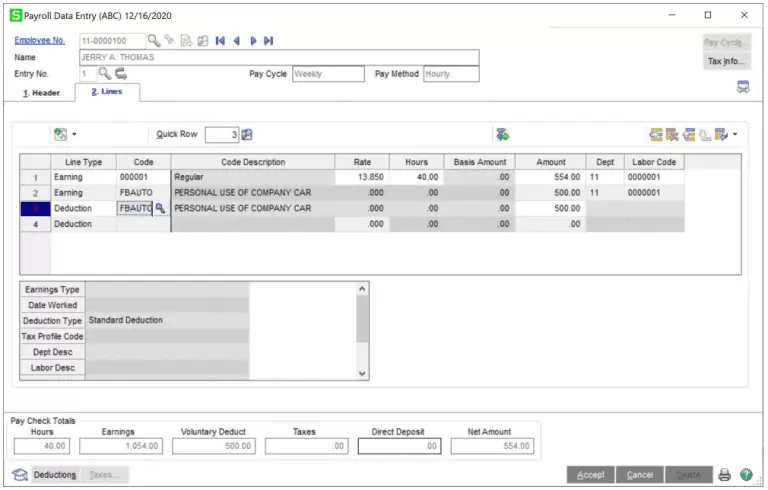
Task: Click the Amount column header
Action: click(551, 162)
